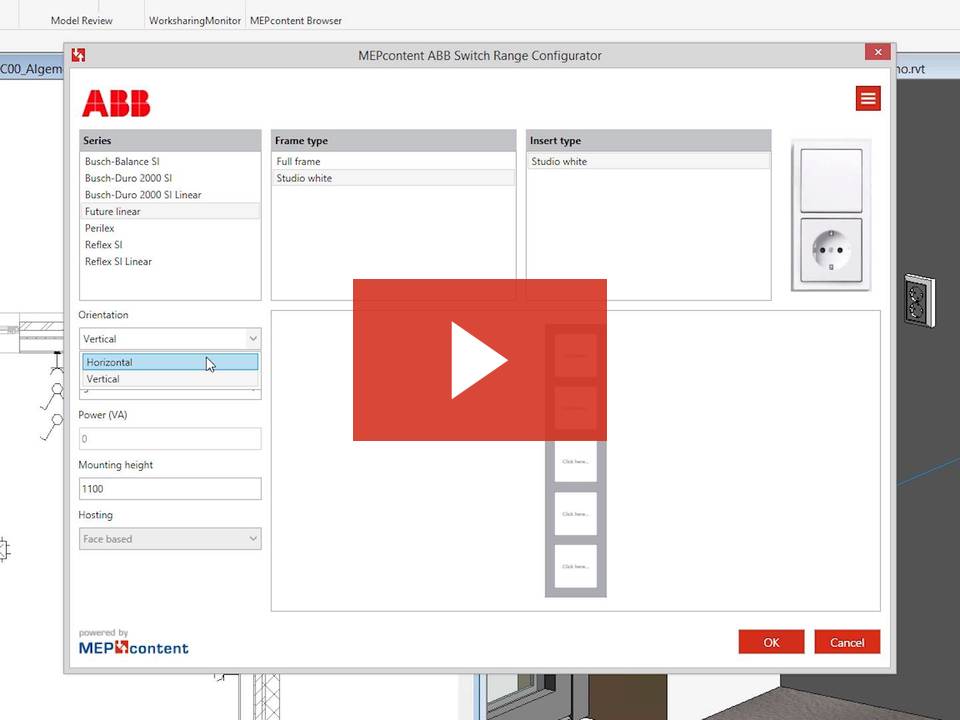
Task: Play the video with the red play button
Action: pos(479,360)
